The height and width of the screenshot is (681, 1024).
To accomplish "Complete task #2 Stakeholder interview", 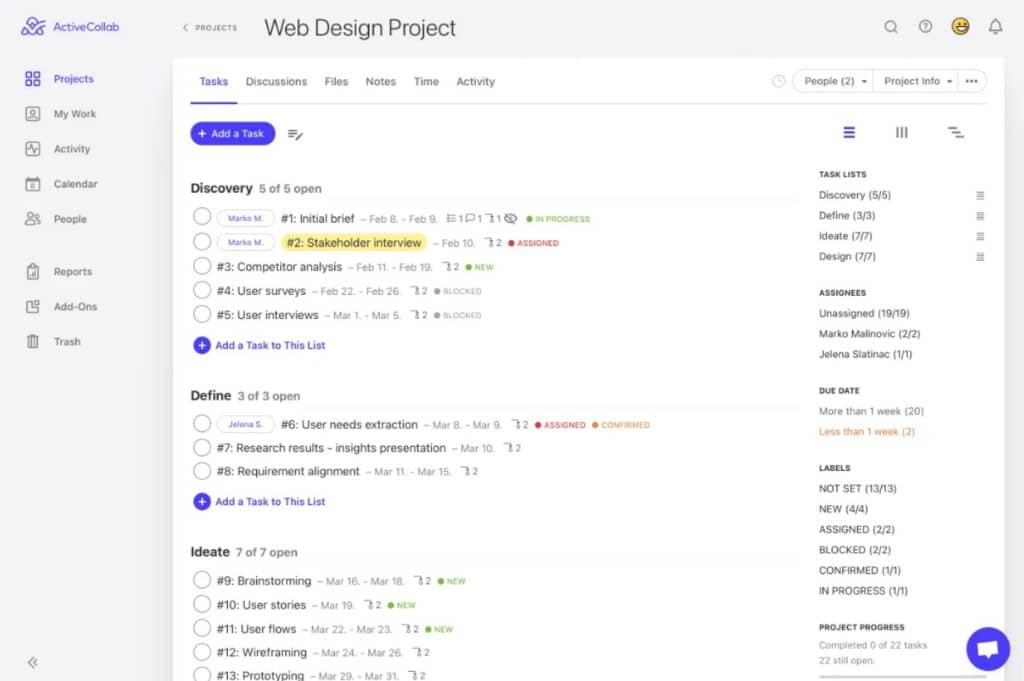I will 202,242.
